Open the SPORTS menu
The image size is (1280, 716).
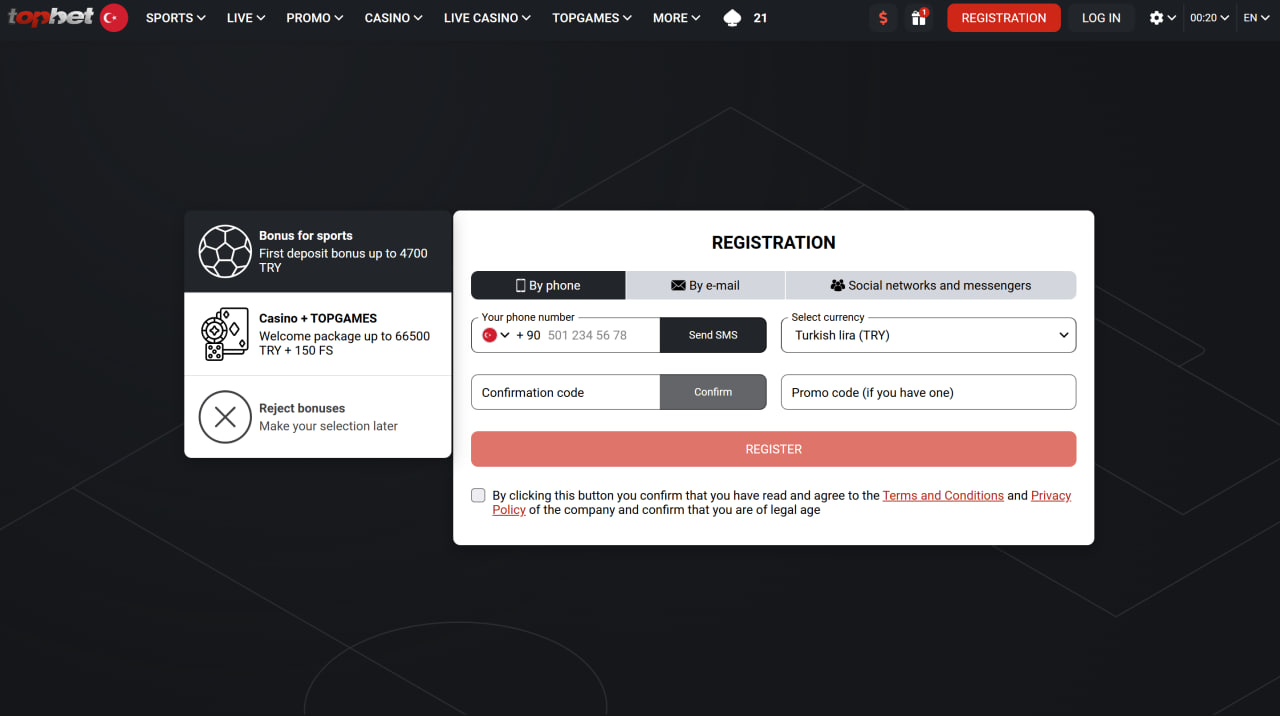(x=175, y=18)
